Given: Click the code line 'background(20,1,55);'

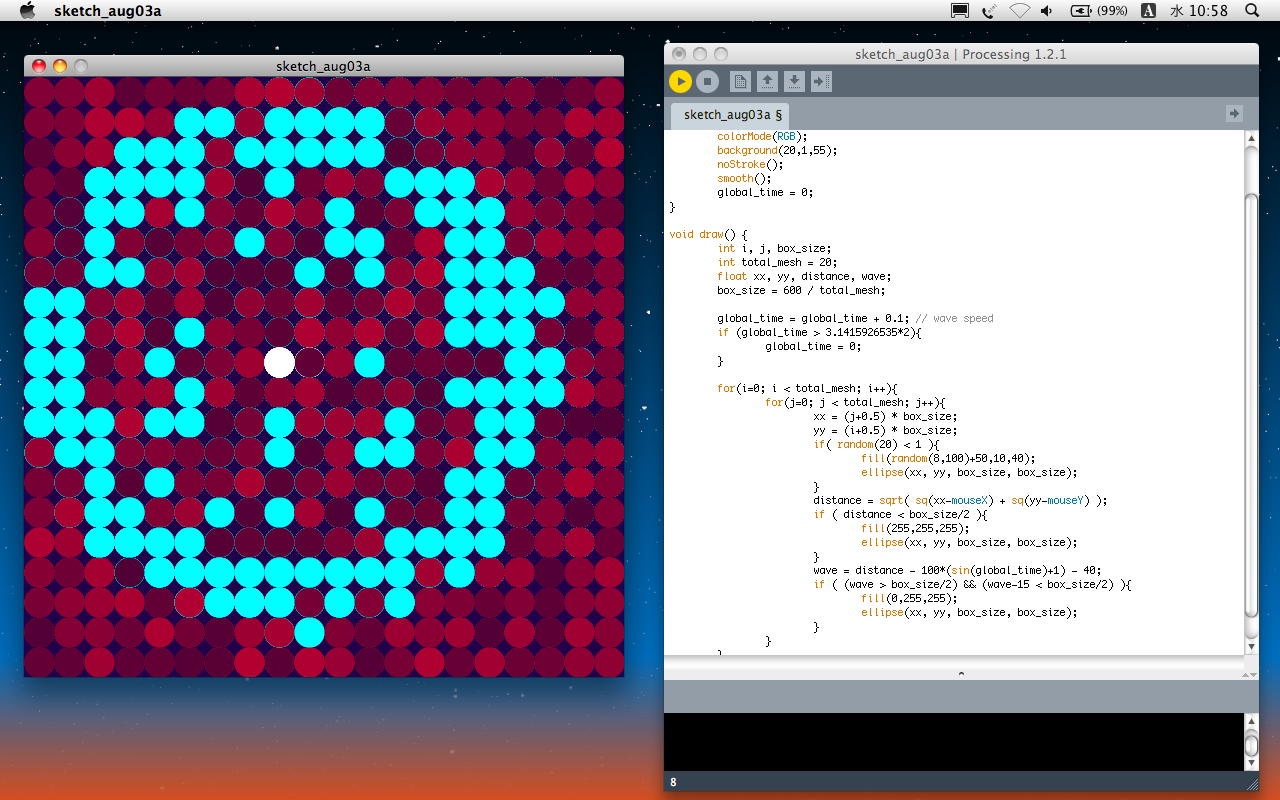Looking at the screenshot, I should 777,150.
